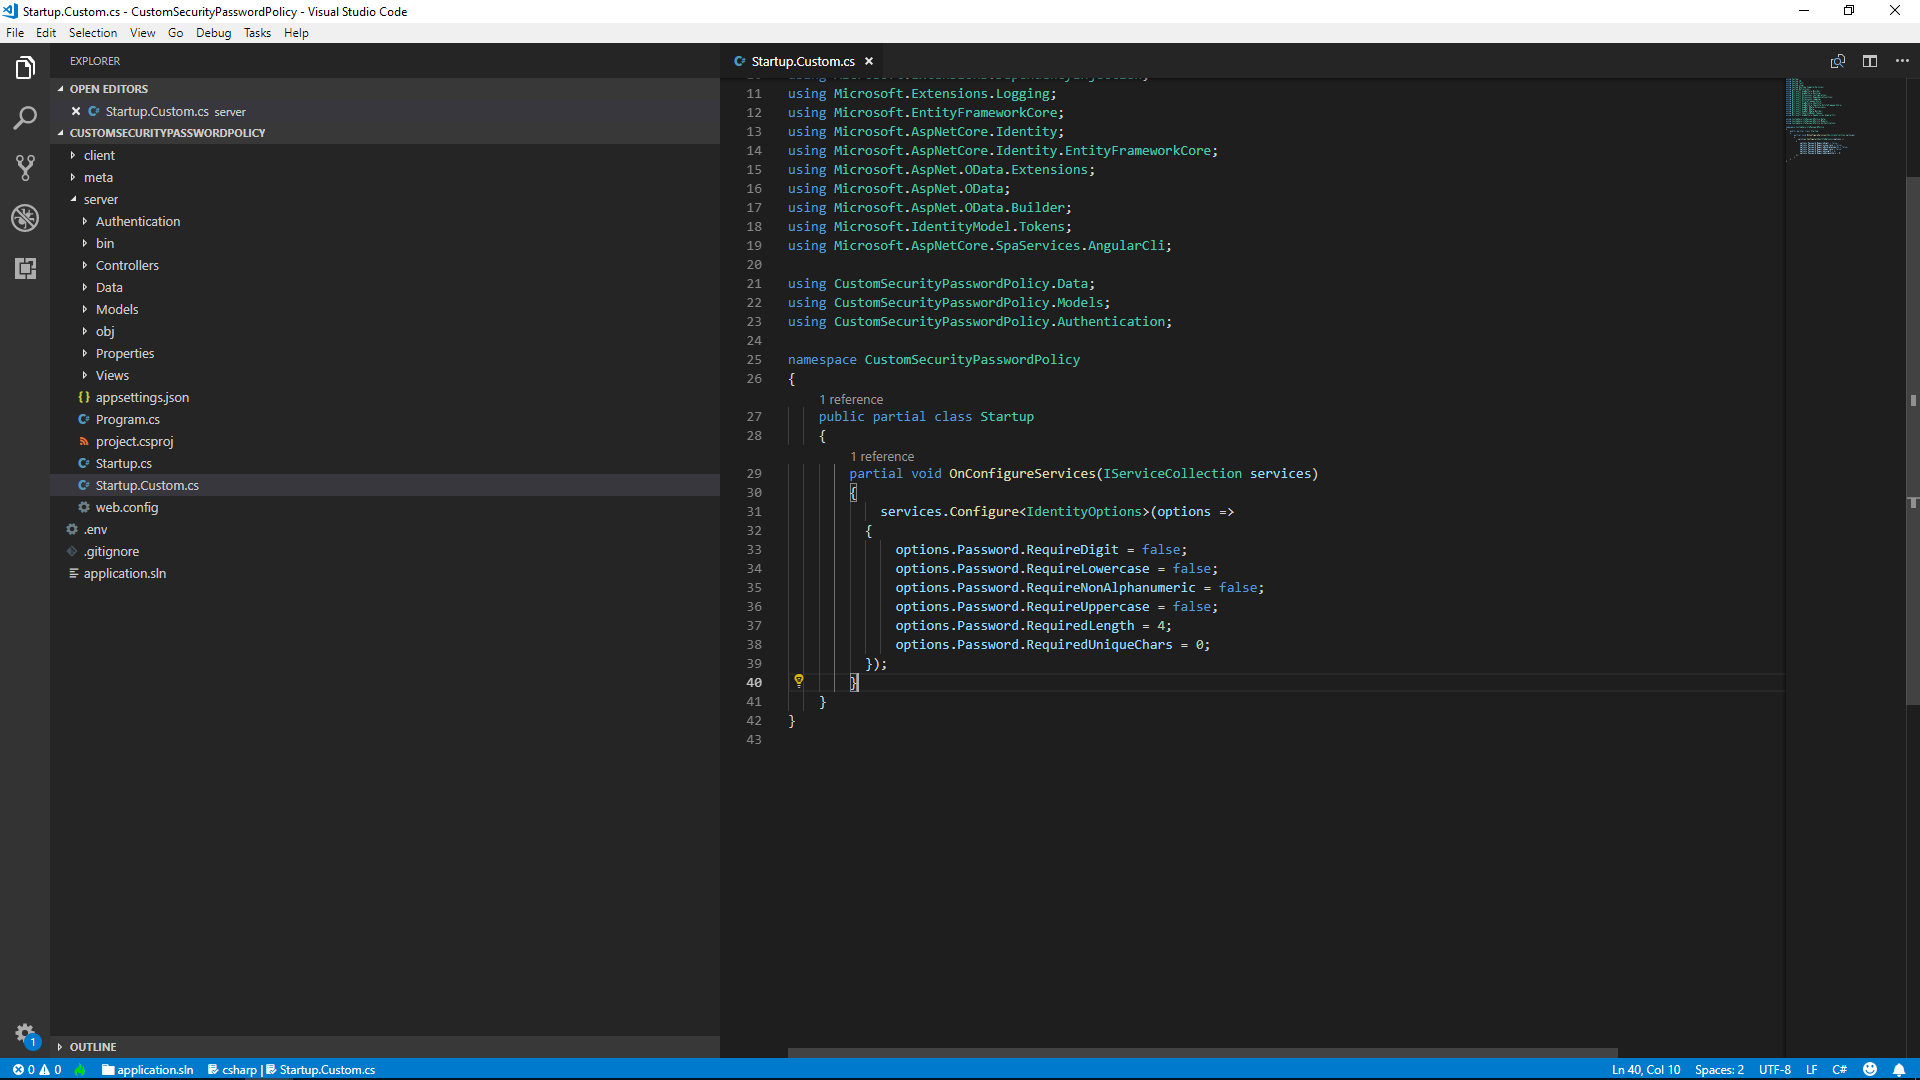Screen dimensions: 1920x1080
Task: Open the .env file
Action: pos(385,529)
